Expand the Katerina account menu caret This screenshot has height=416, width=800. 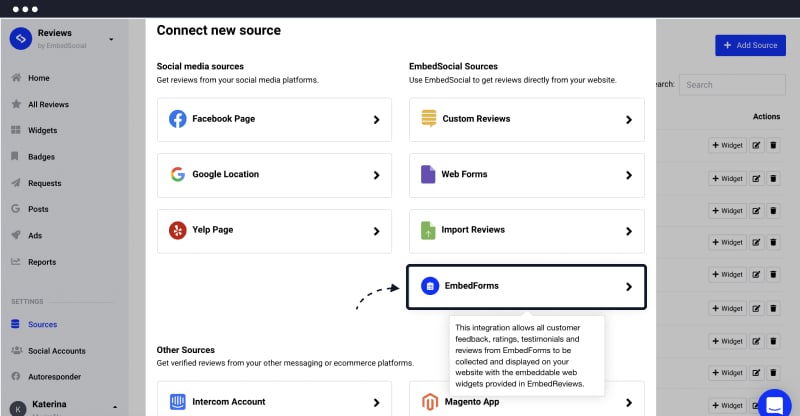tap(115, 407)
